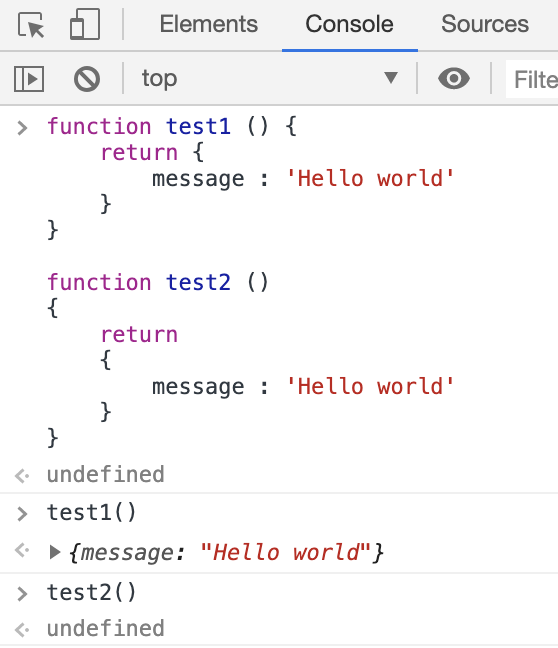This screenshot has height=648, width=558.
Task: Toggle the device toolbar icon
Action: tap(85, 24)
